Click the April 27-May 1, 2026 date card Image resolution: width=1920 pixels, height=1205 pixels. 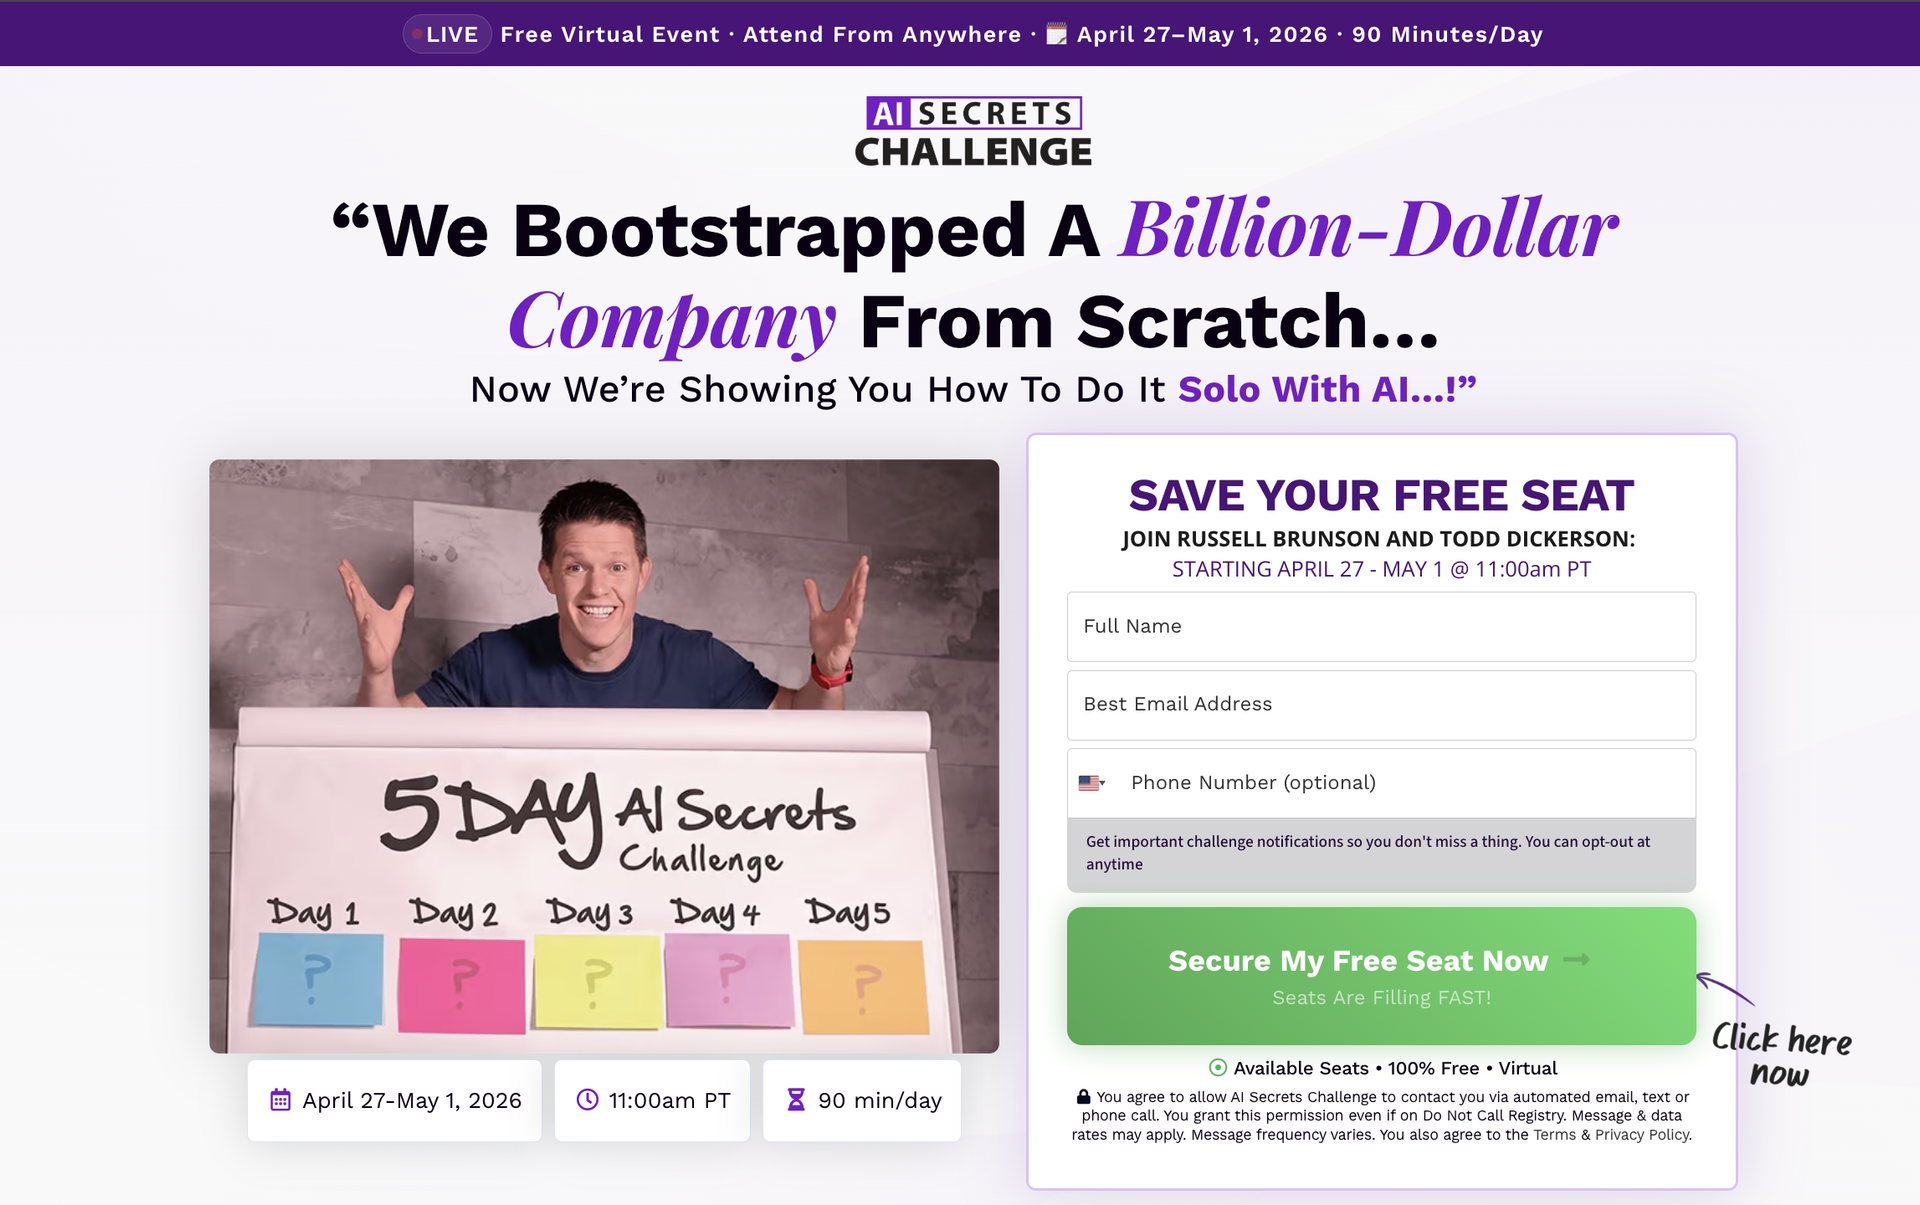click(x=395, y=1100)
